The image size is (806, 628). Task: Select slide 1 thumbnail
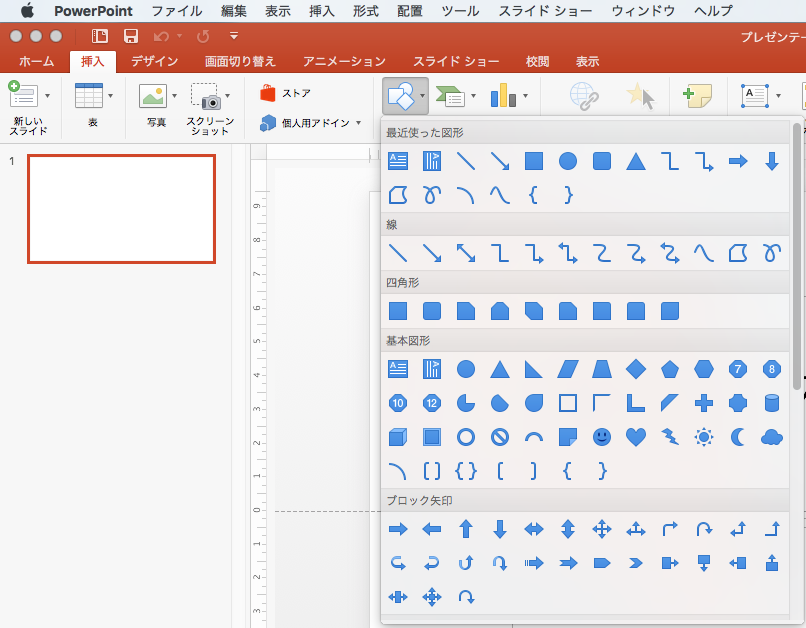pyautogui.click(x=121, y=208)
